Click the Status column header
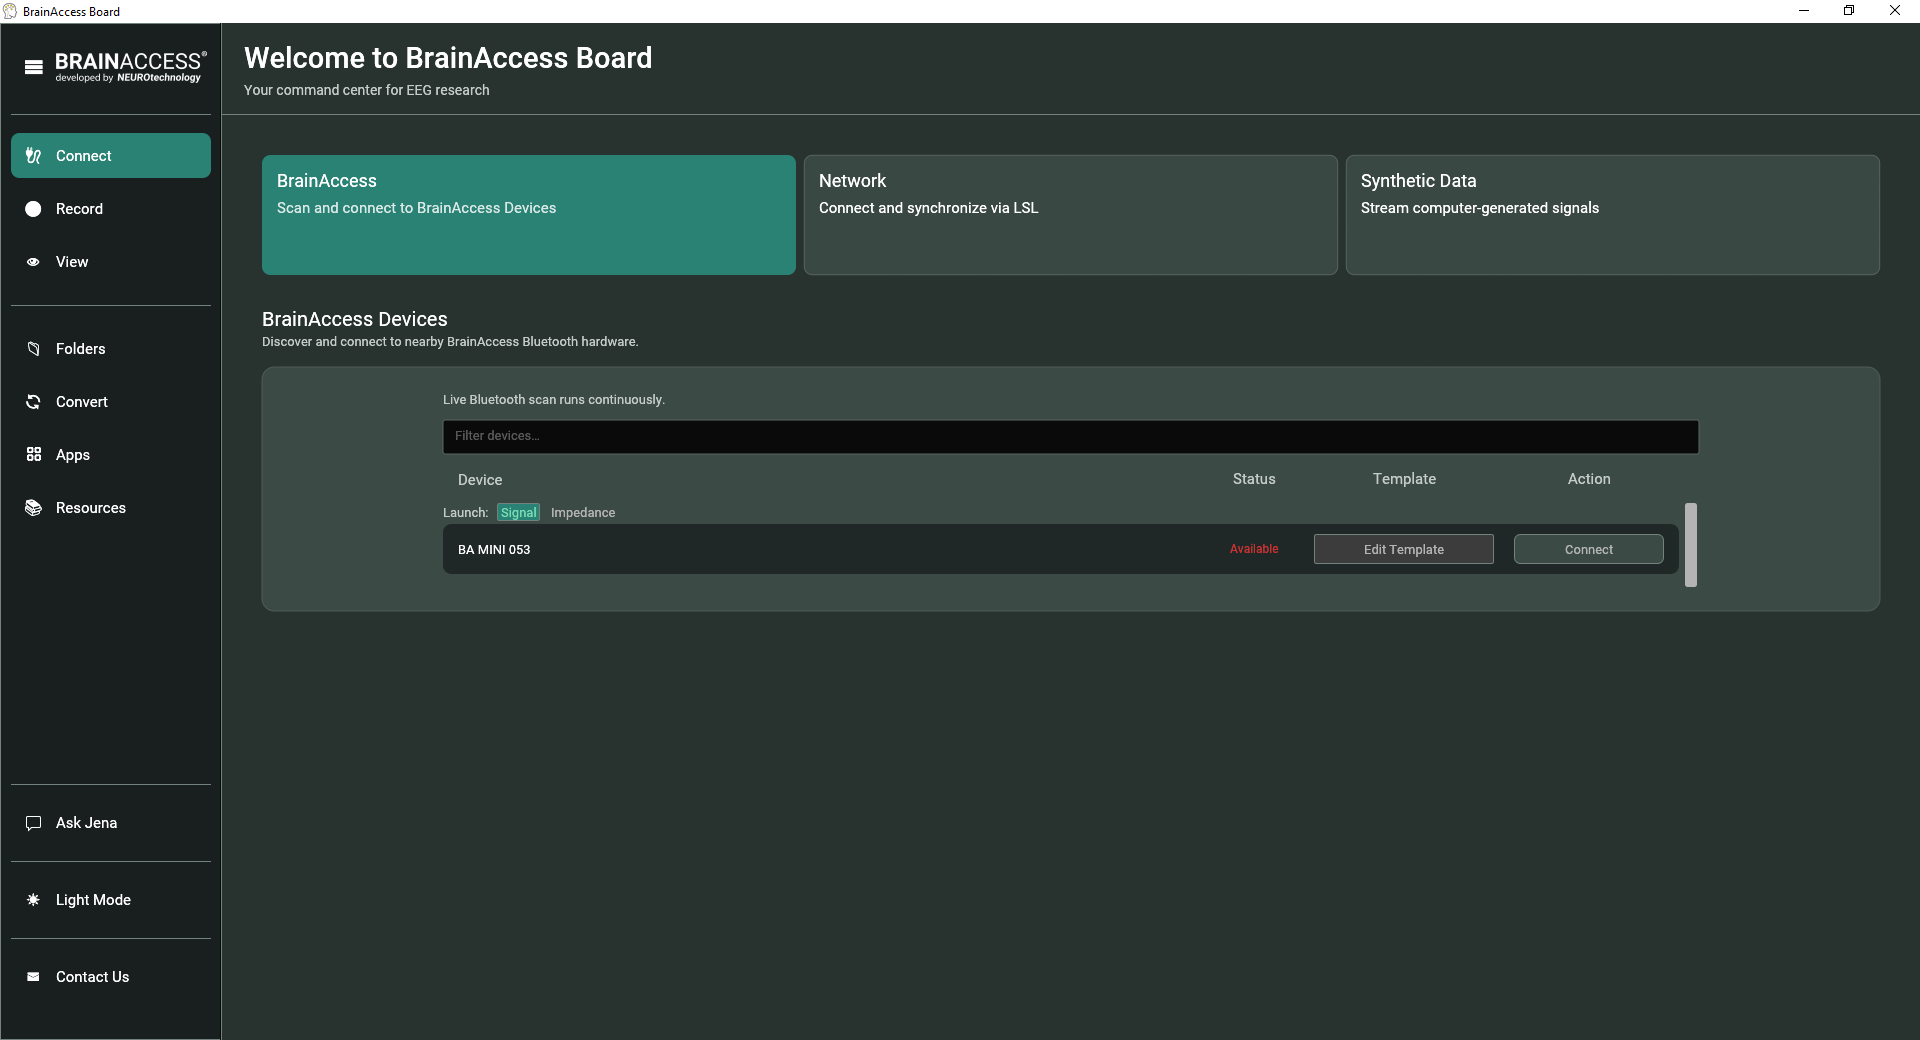 [x=1254, y=479]
